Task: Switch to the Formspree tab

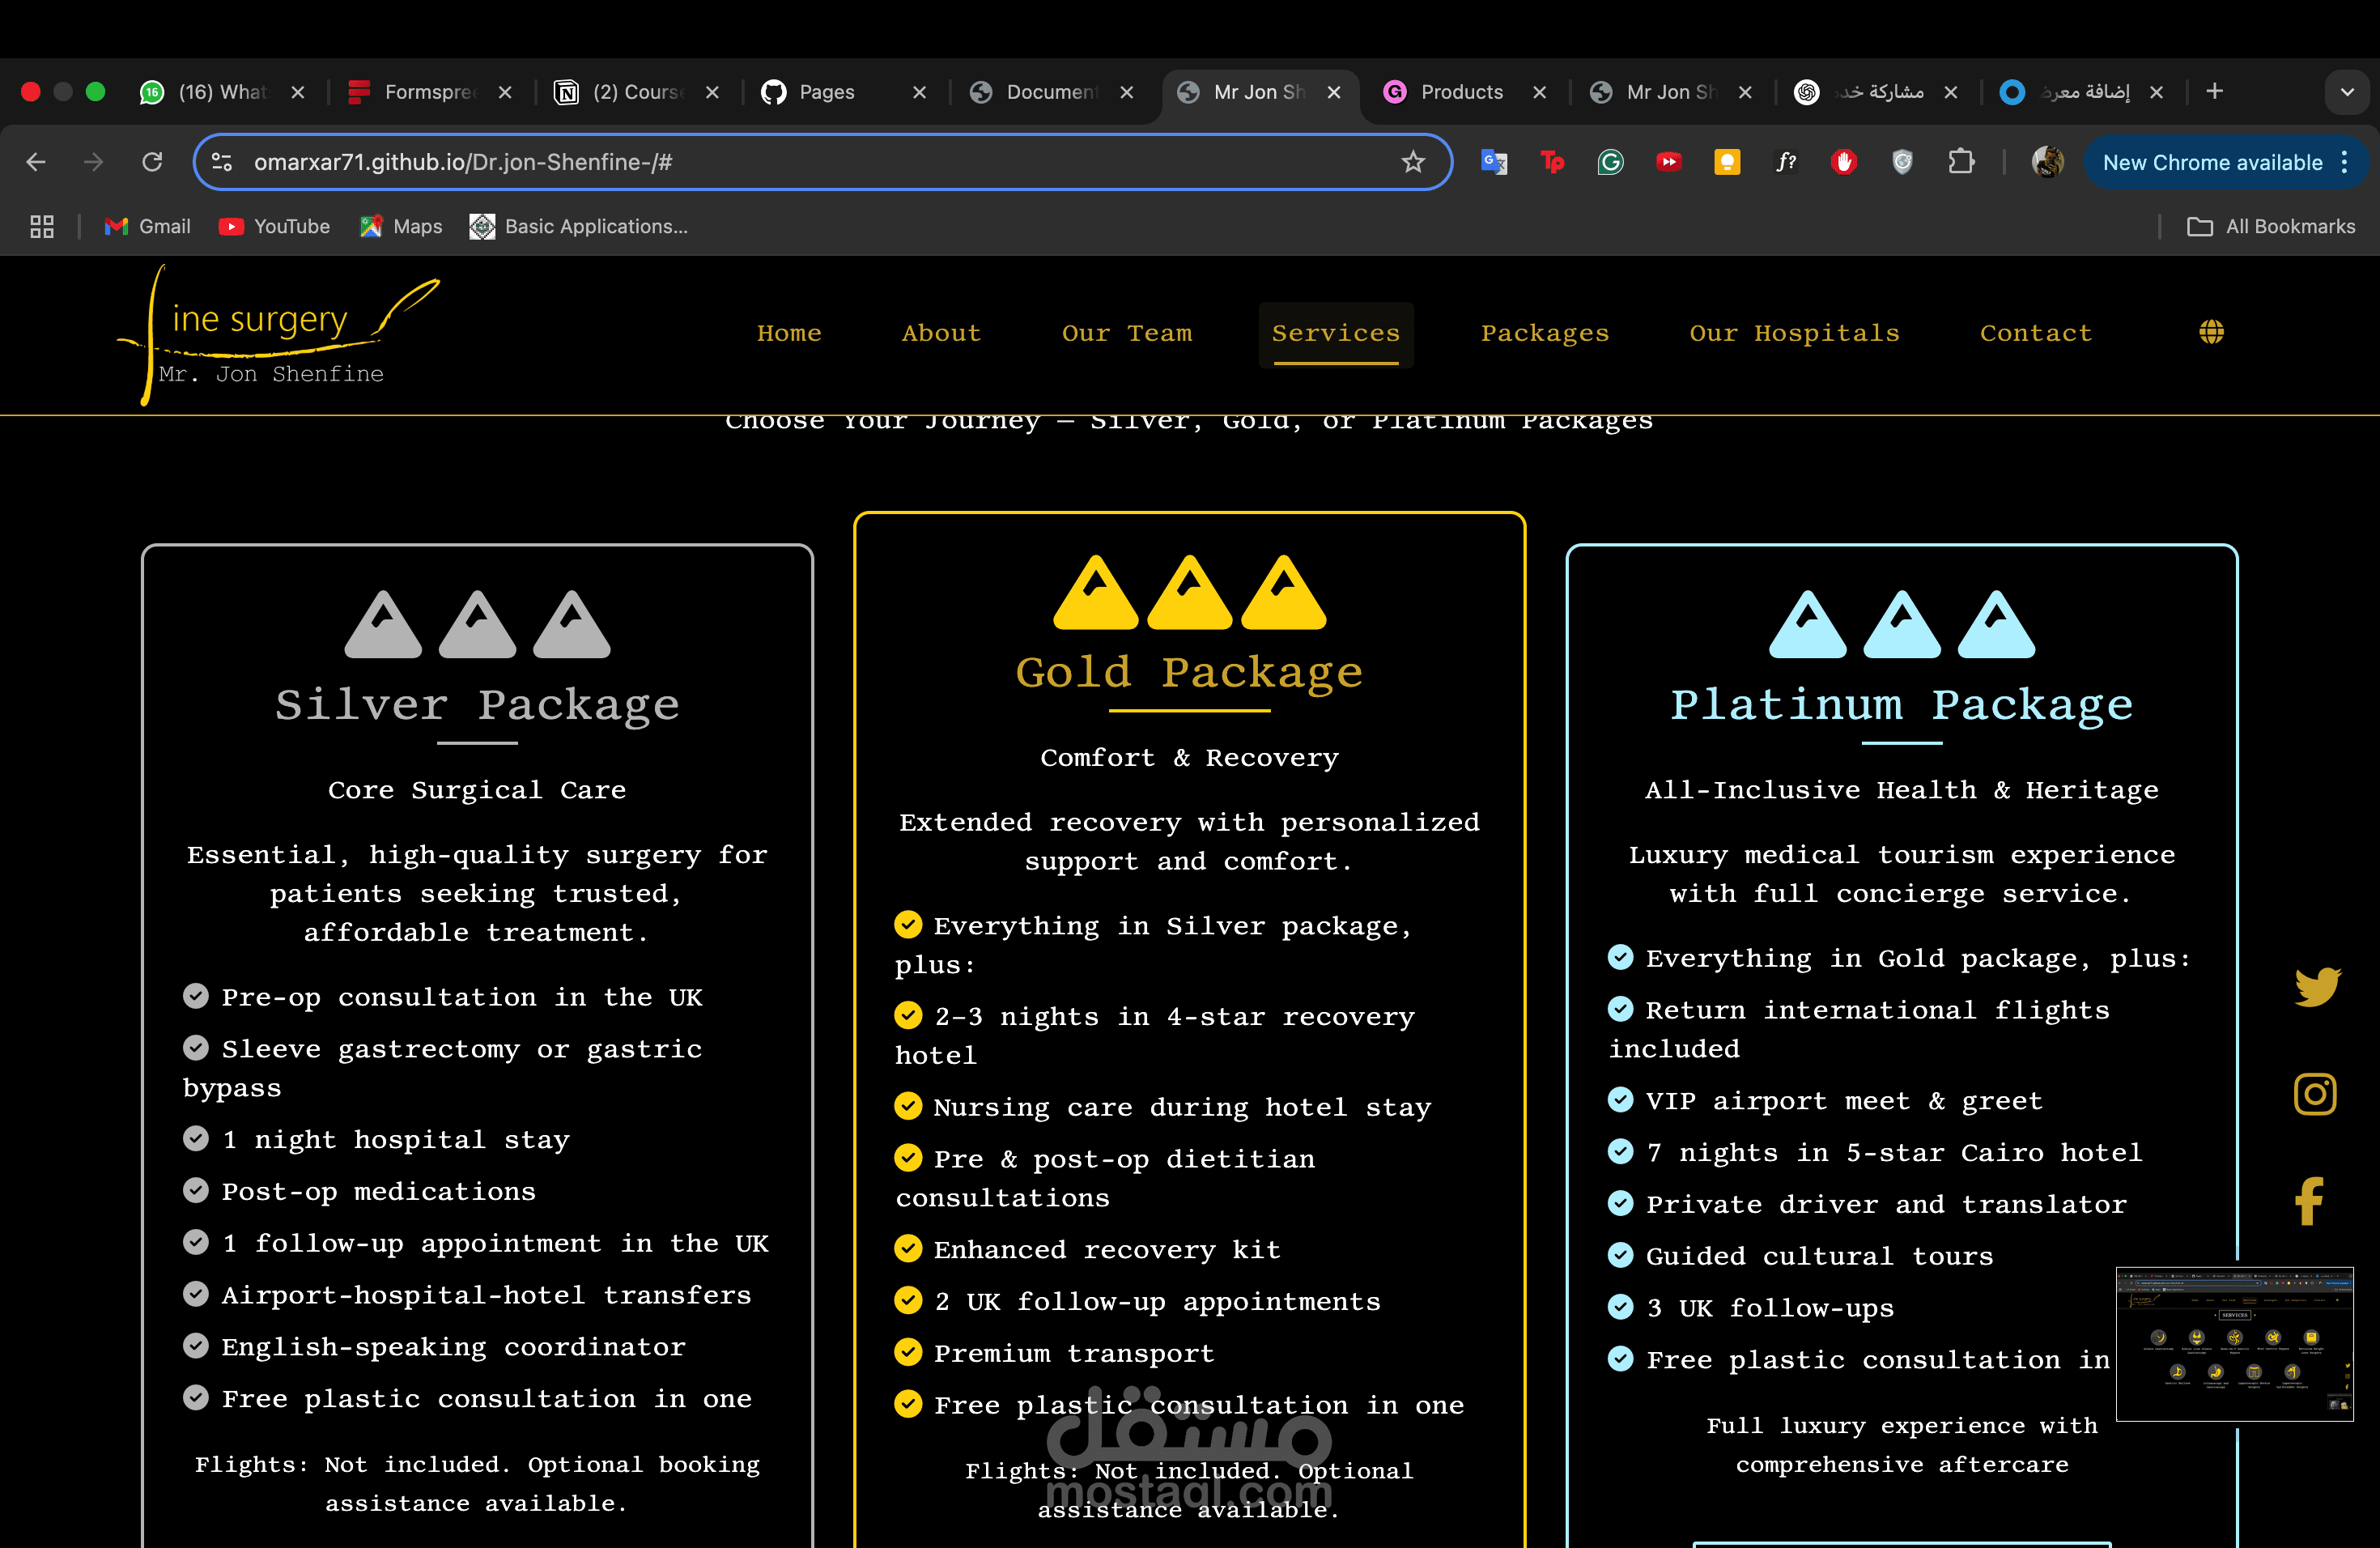Action: (428, 92)
